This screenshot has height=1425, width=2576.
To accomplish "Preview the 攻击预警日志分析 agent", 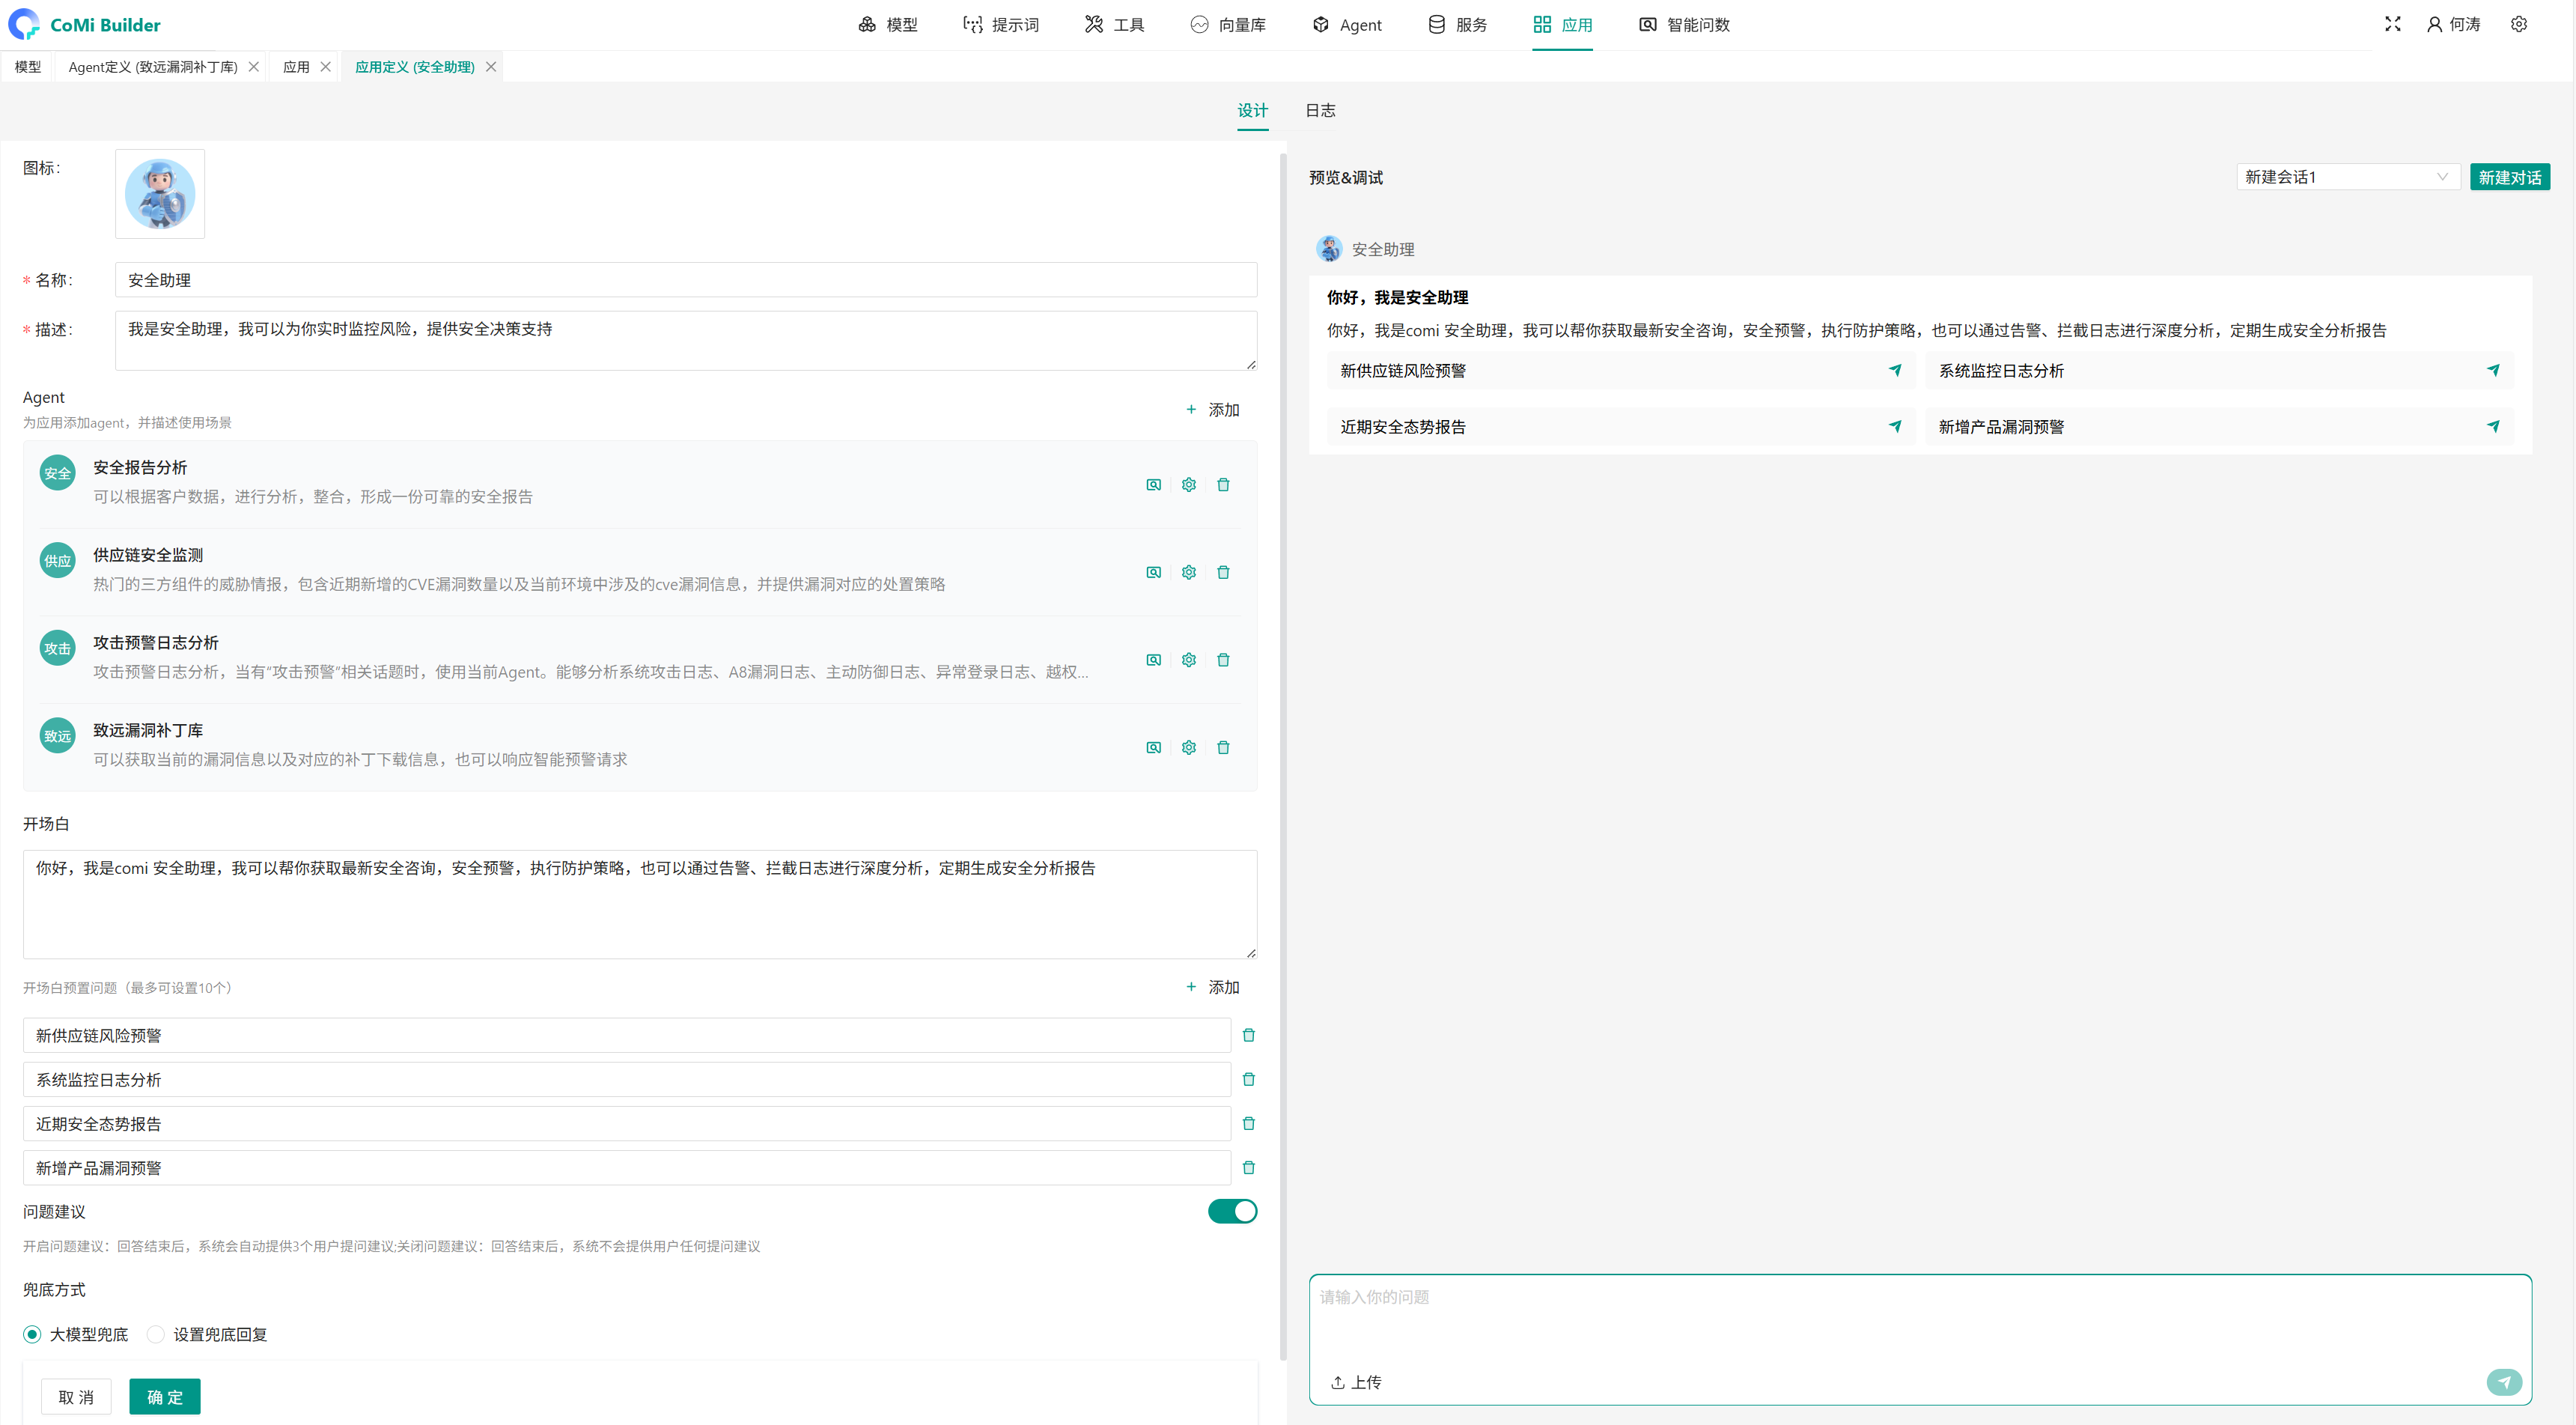I will point(1154,660).
